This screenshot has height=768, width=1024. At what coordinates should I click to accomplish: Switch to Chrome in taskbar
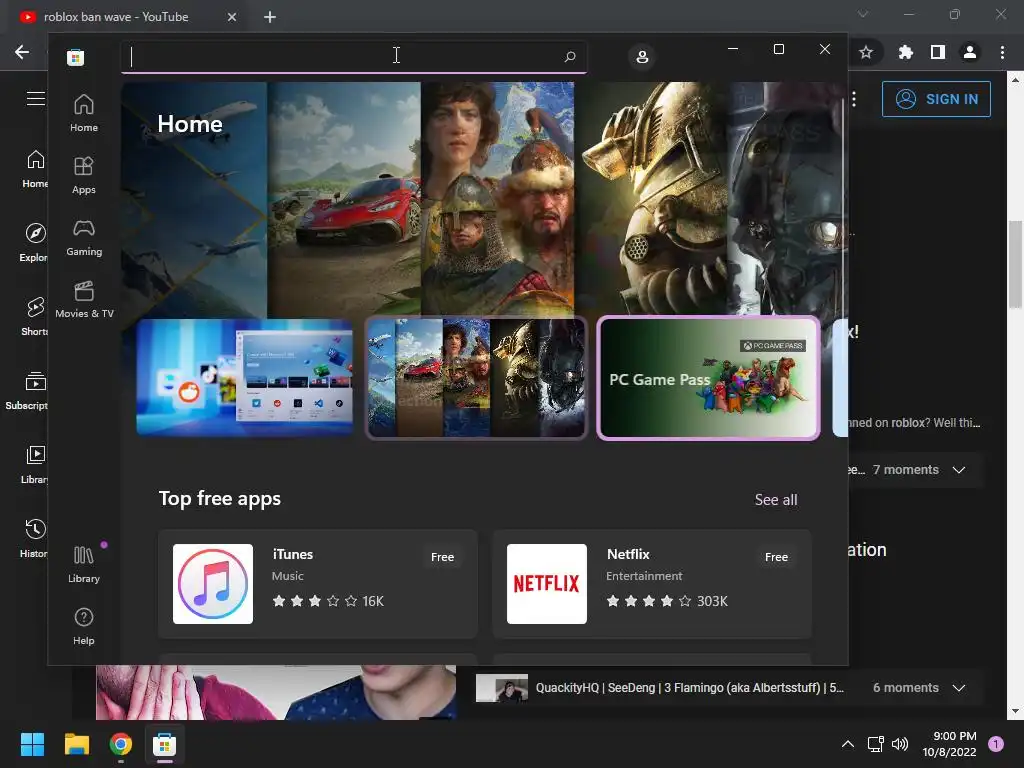coord(121,744)
